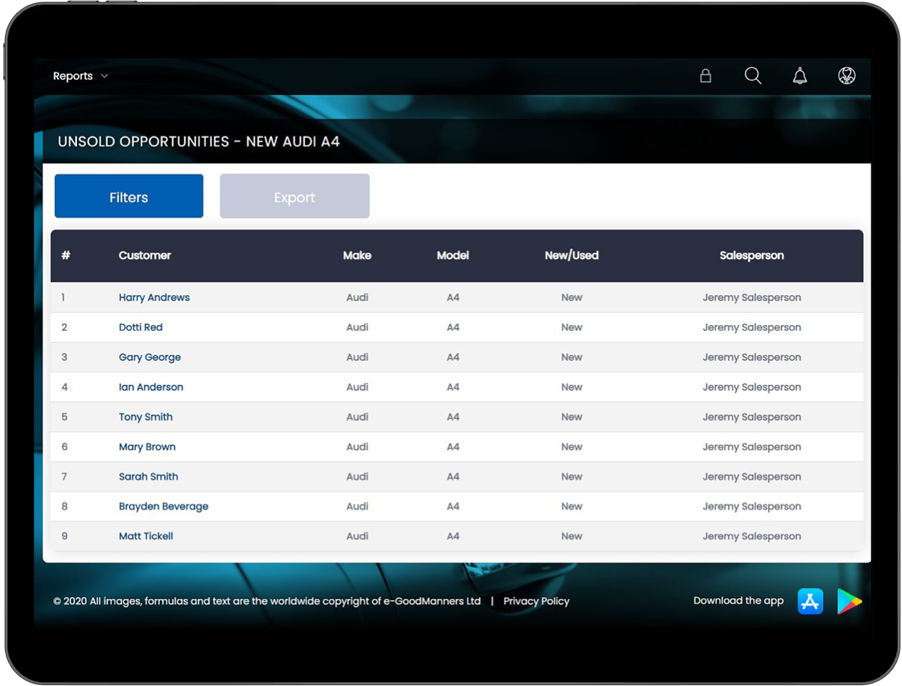
Task: Click the Export button
Action: 294,197
